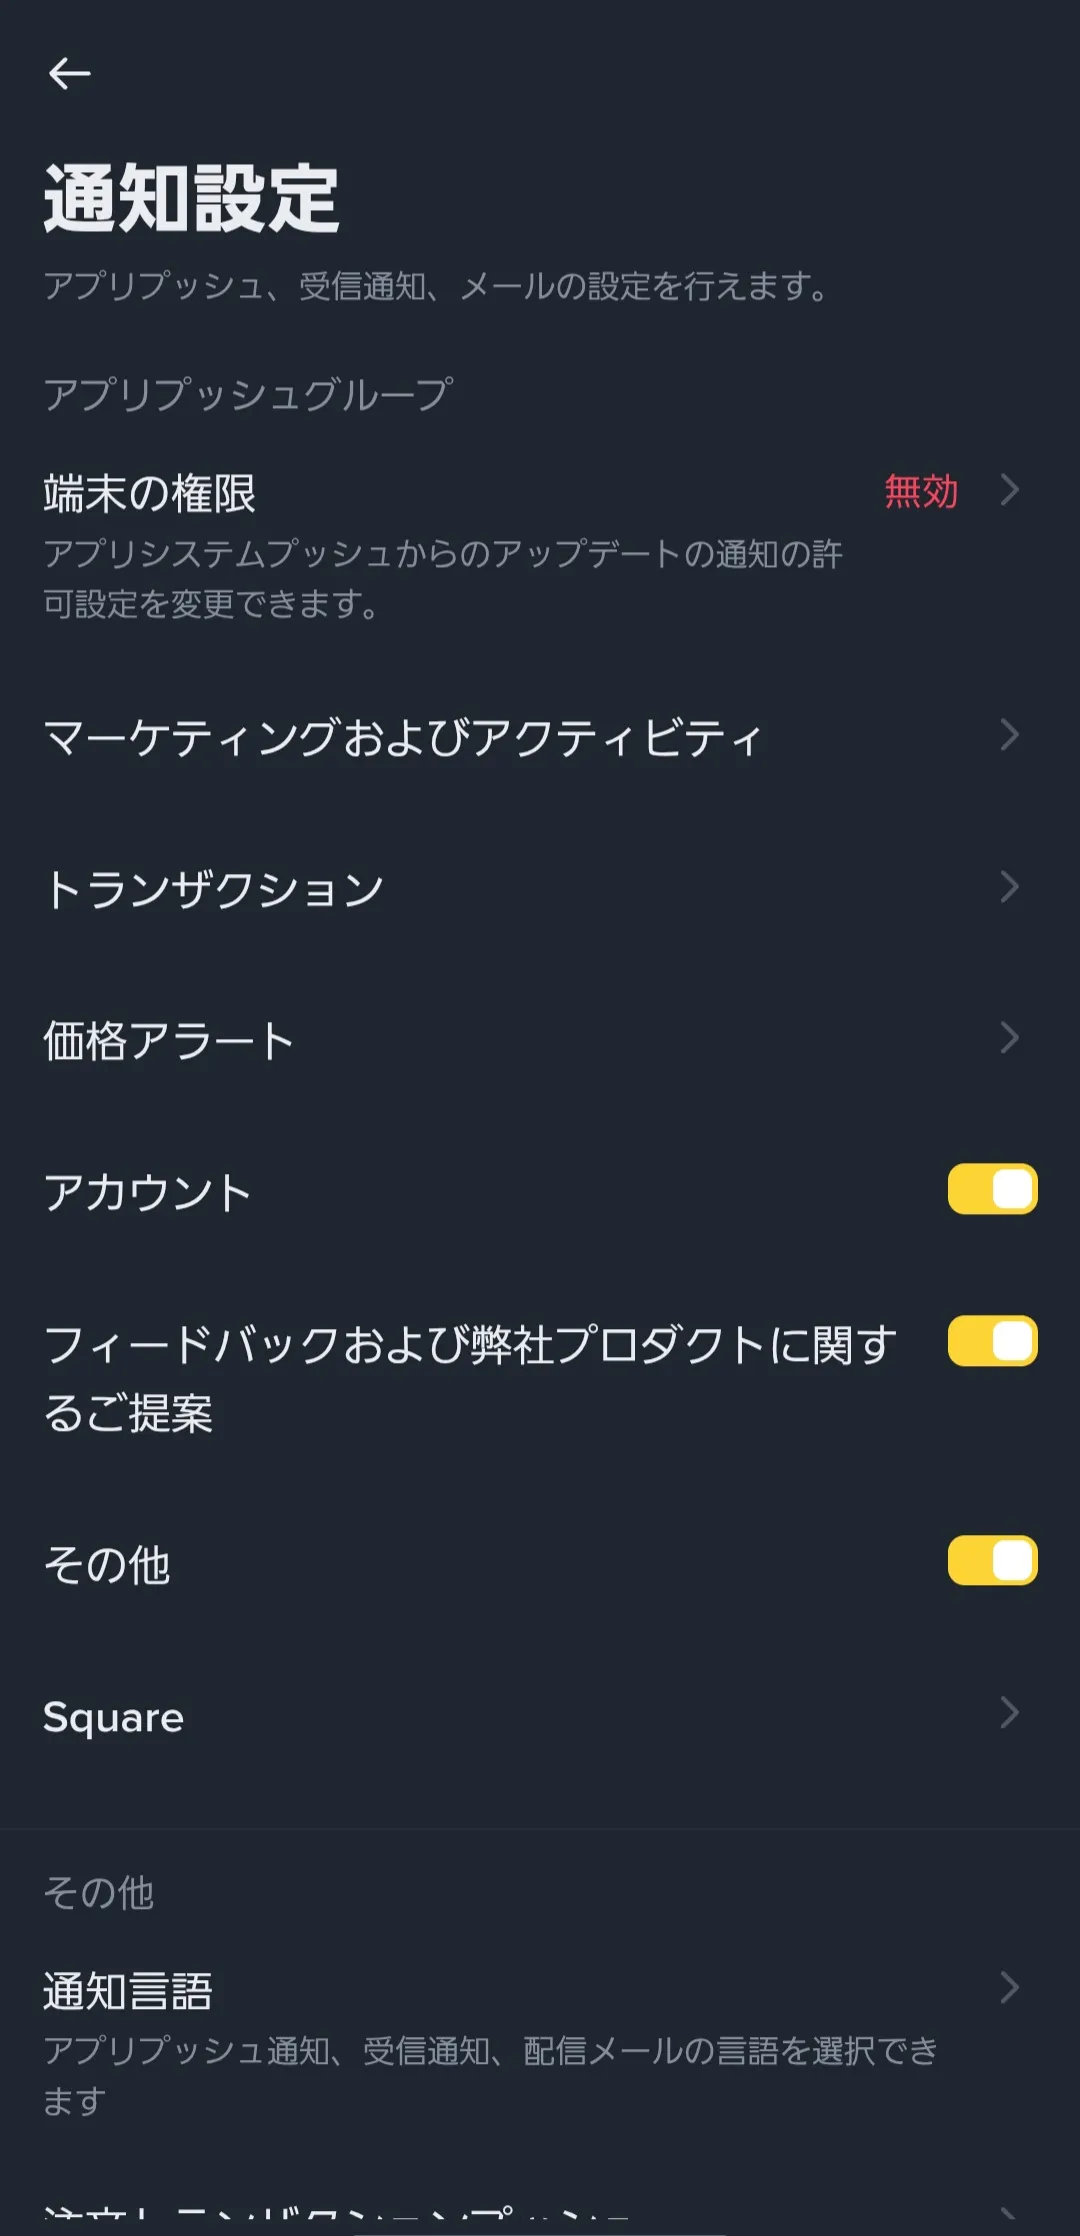1080x2236 pixels.
Task: Tap the 通知言語 chevron arrow
Action: pyautogui.click(x=1010, y=1987)
